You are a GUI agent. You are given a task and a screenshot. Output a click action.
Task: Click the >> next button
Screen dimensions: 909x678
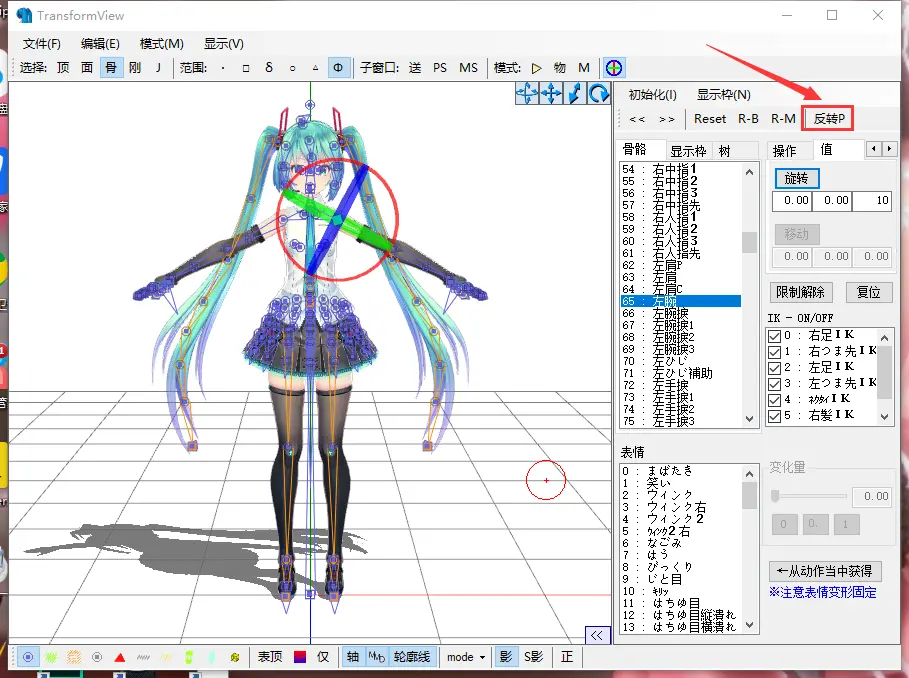[x=667, y=119]
